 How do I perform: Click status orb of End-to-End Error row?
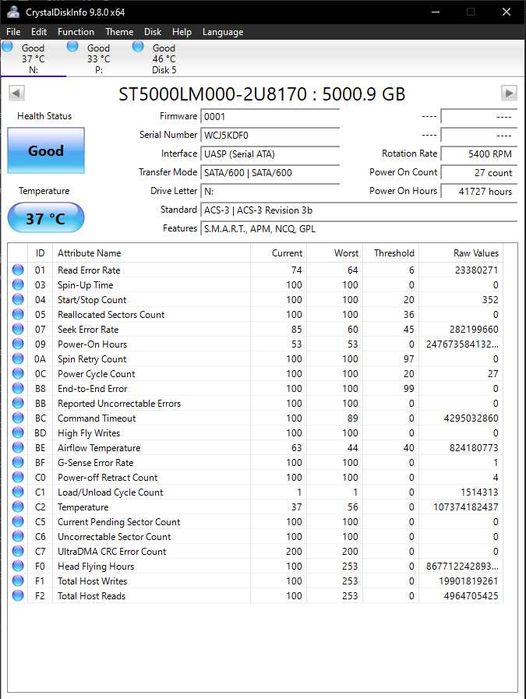(x=18, y=388)
